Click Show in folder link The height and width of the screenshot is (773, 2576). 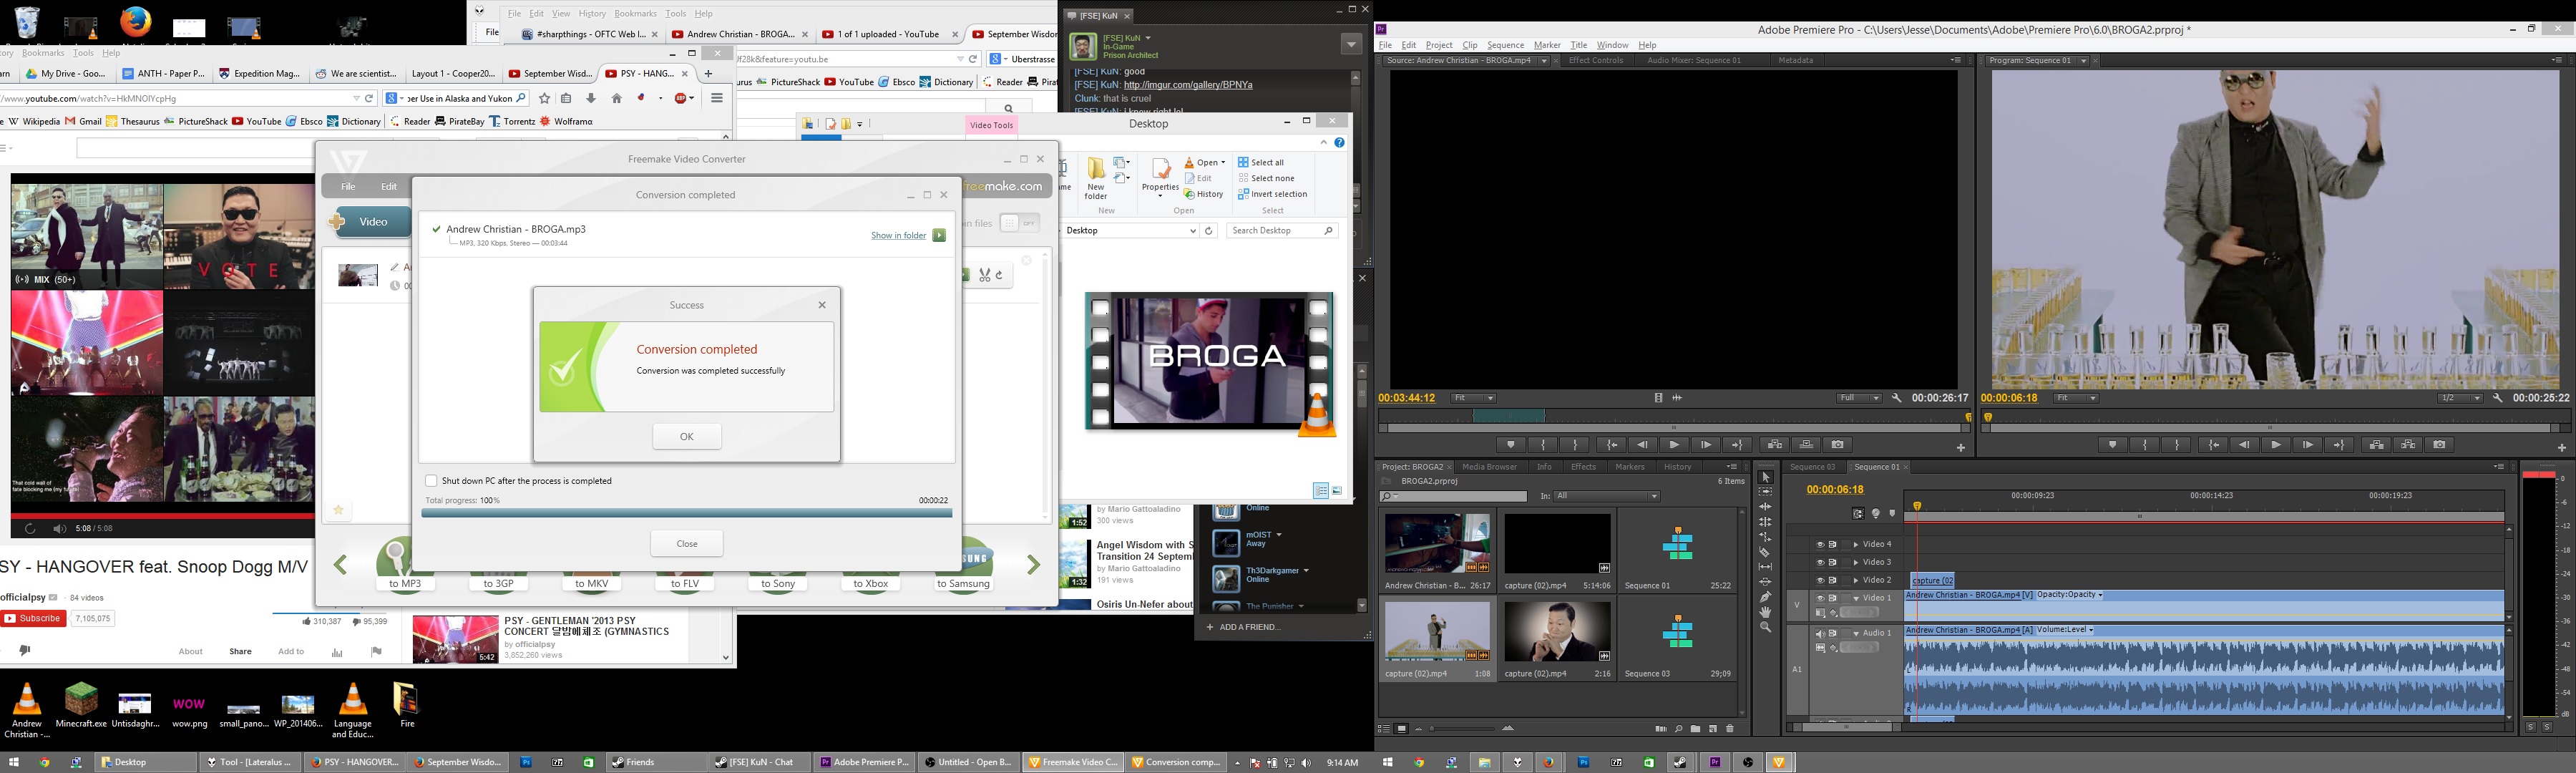click(898, 235)
